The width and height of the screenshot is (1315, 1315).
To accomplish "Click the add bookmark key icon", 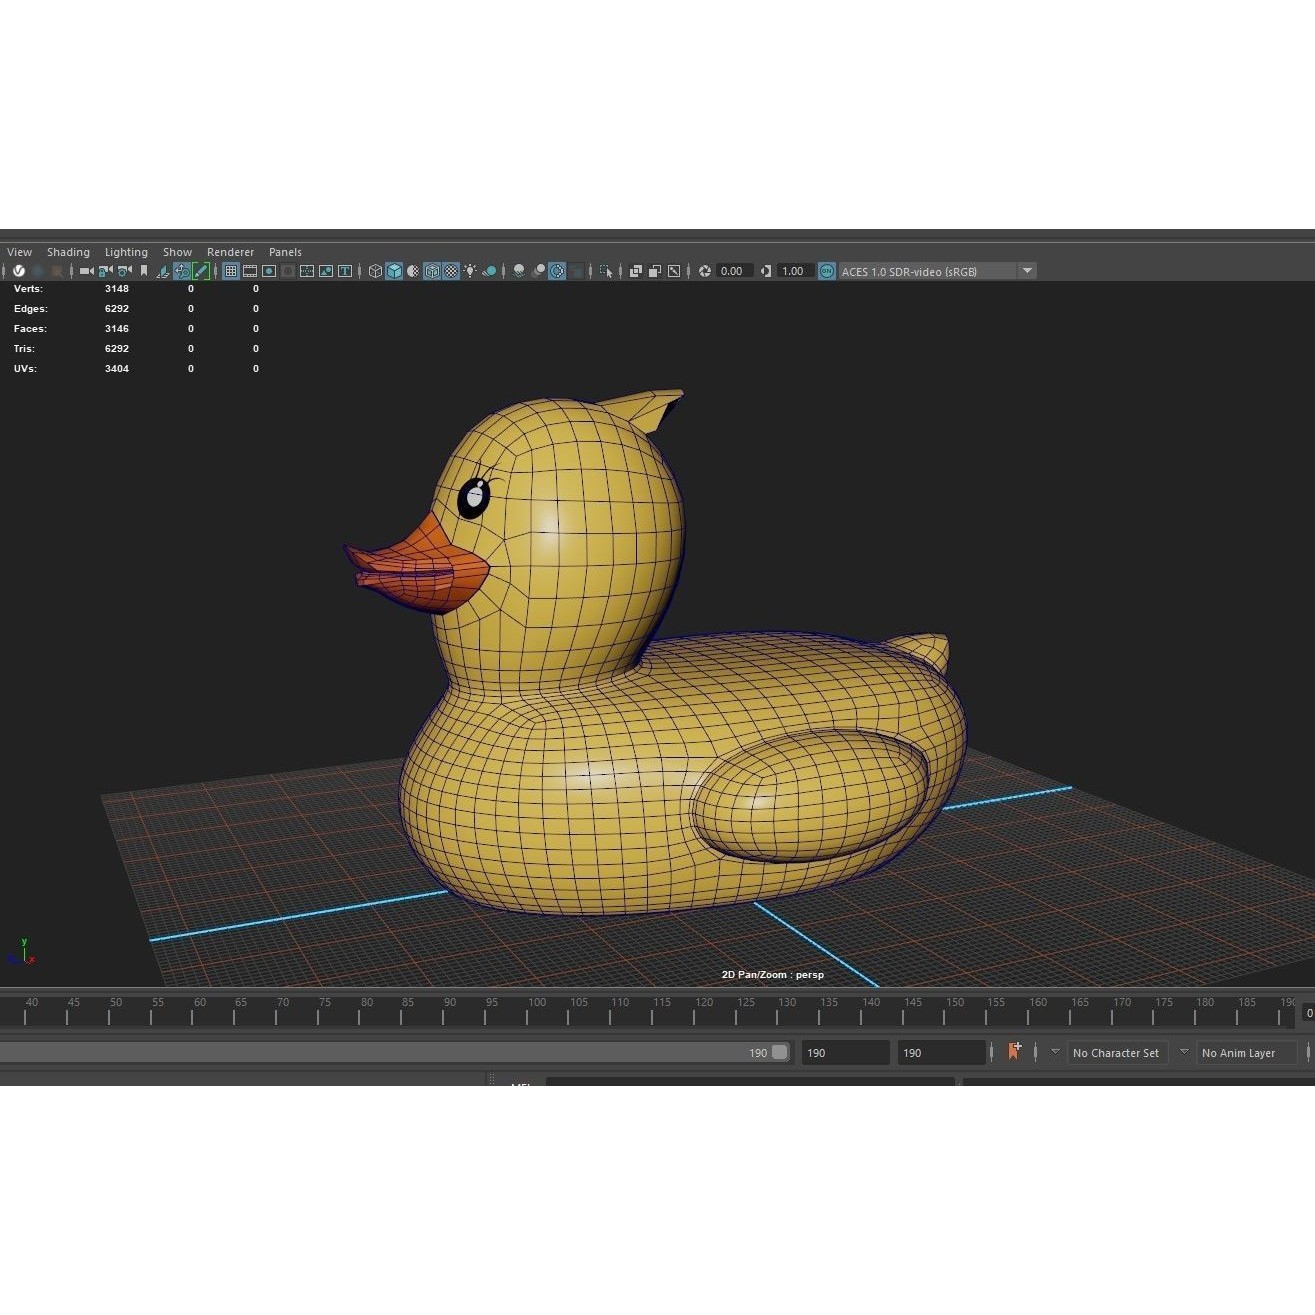I will [x=1013, y=1051].
